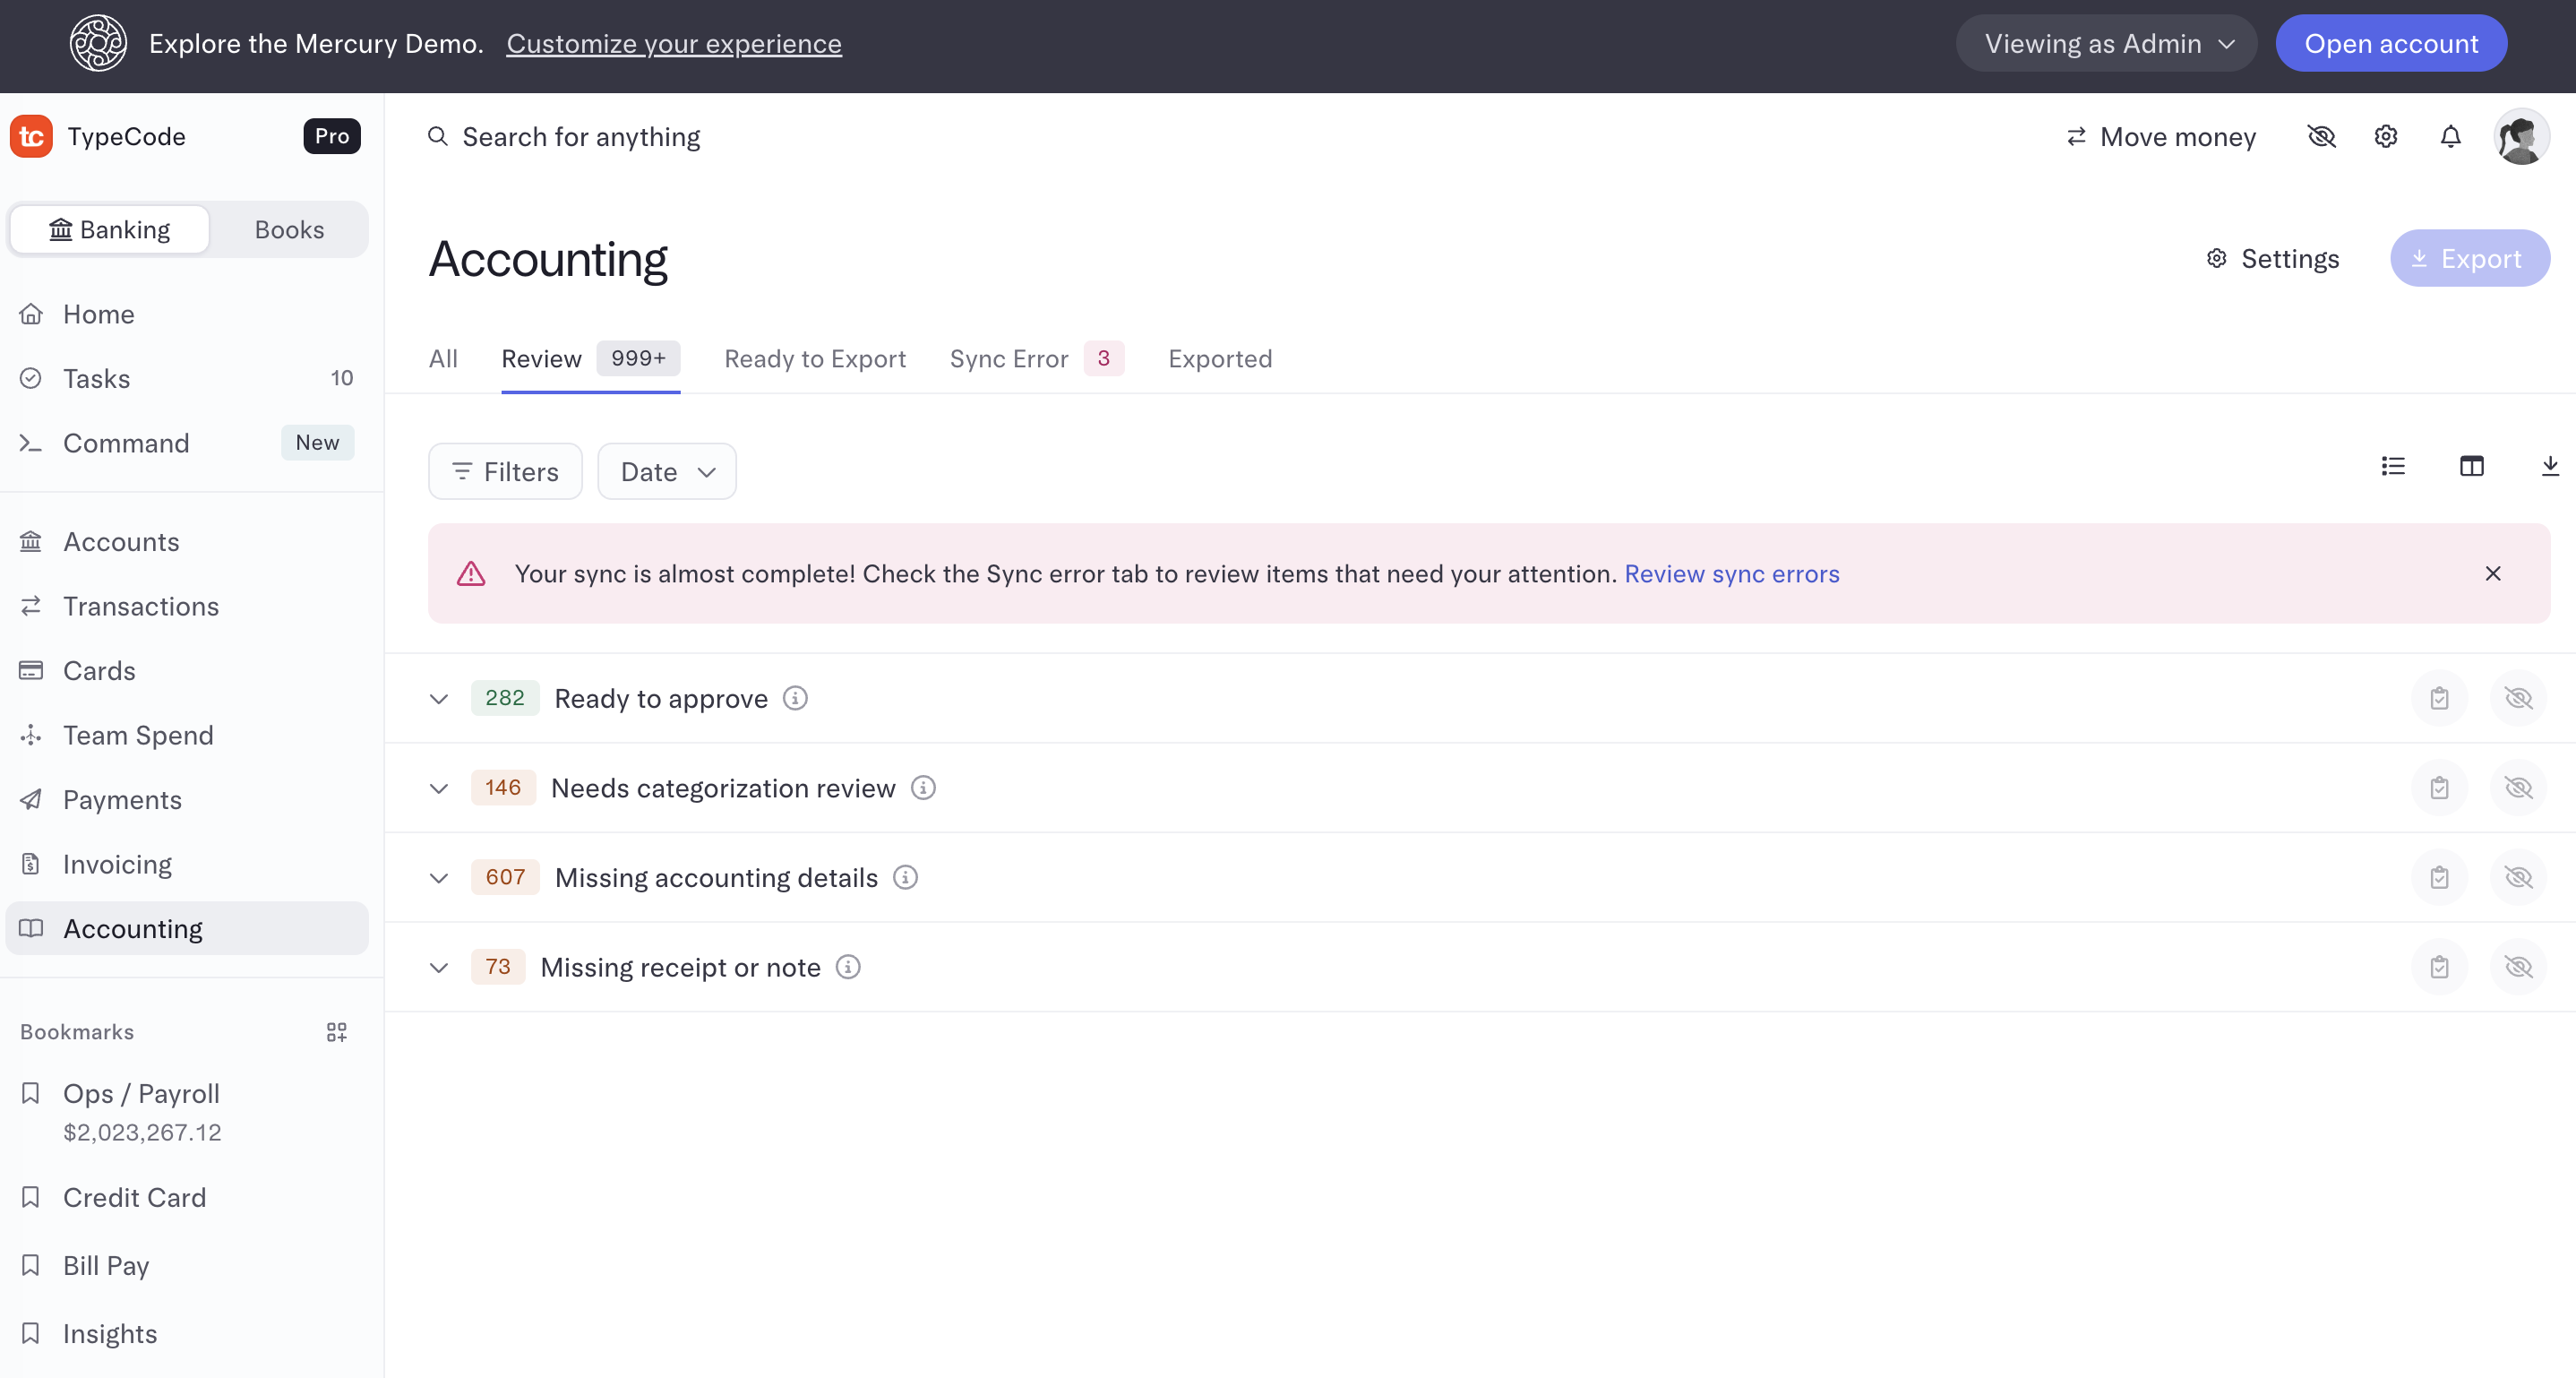This screenshot has width=2576, height=1378.
Task: Click the settings gear icon in top bar
Action: click(x=2386, y=136)
